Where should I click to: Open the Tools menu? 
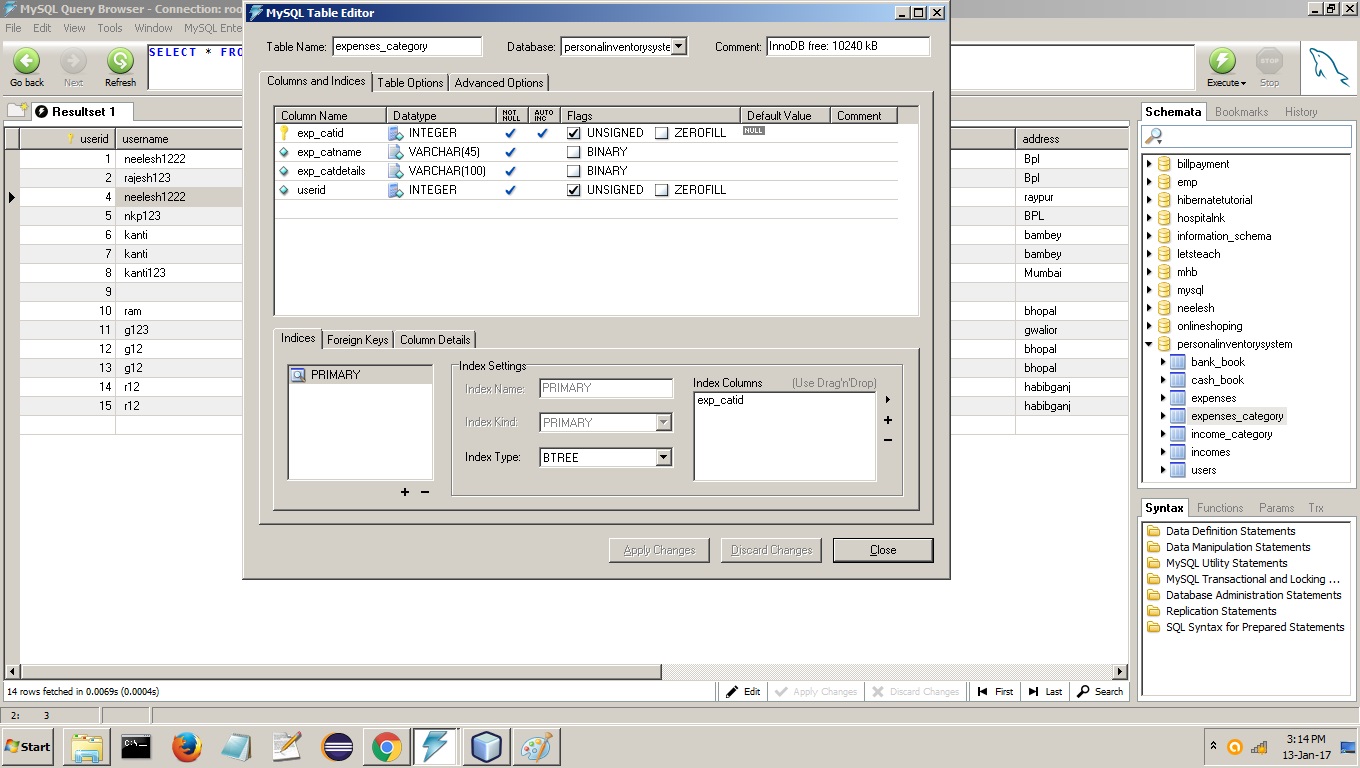coord(110,28)
